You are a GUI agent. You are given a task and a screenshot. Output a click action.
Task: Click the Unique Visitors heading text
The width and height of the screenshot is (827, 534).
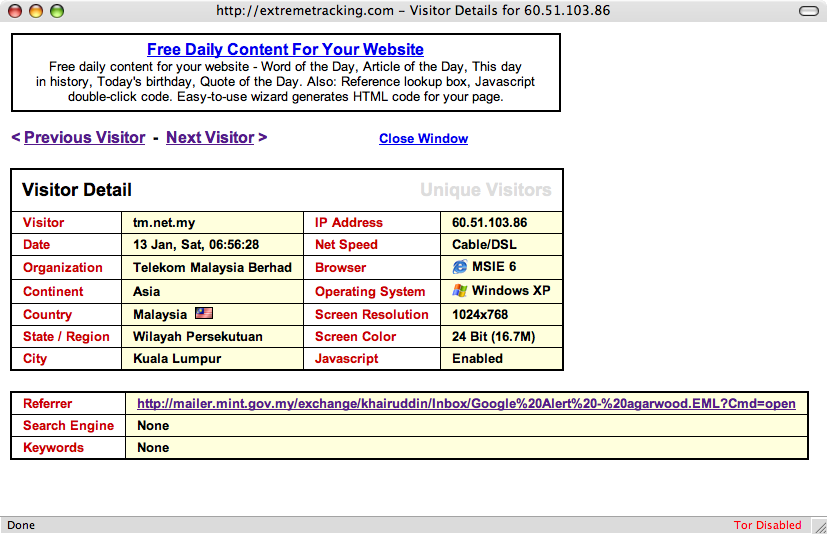[x=486, y=190]
